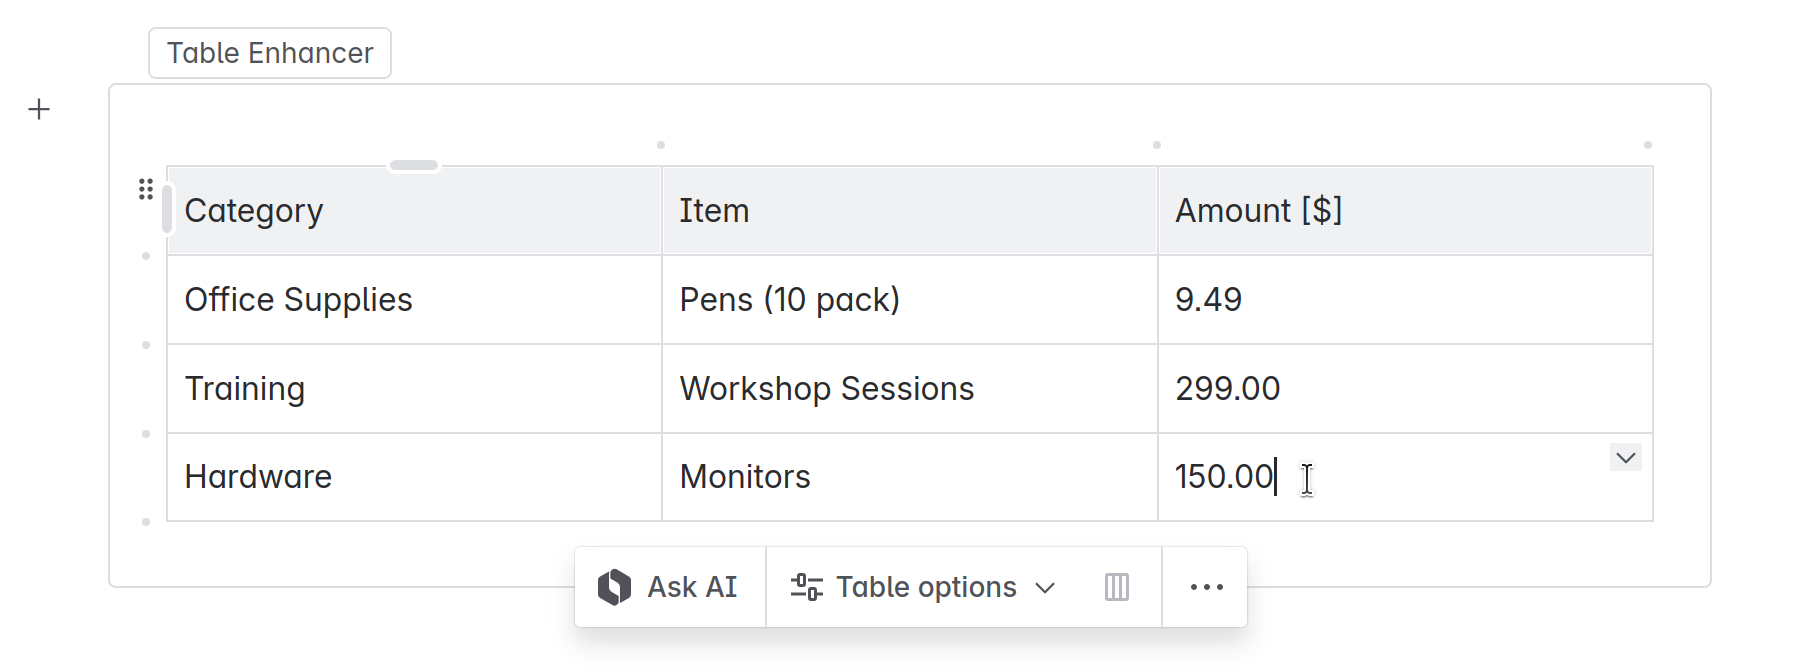Select the Item header cell
The height and width of the screenshot is (670, 1812).
click(909, 211)
